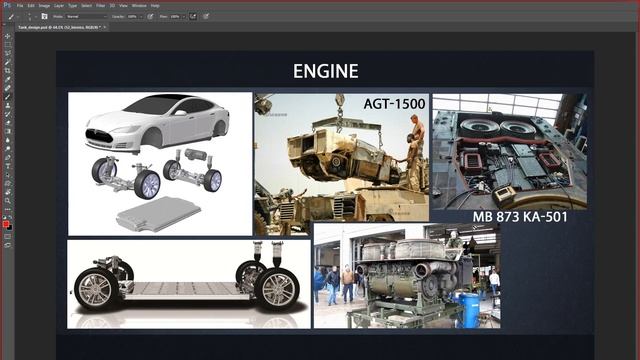
Task: Select the Brush tool in toolbox
Action: pos(7,97)
